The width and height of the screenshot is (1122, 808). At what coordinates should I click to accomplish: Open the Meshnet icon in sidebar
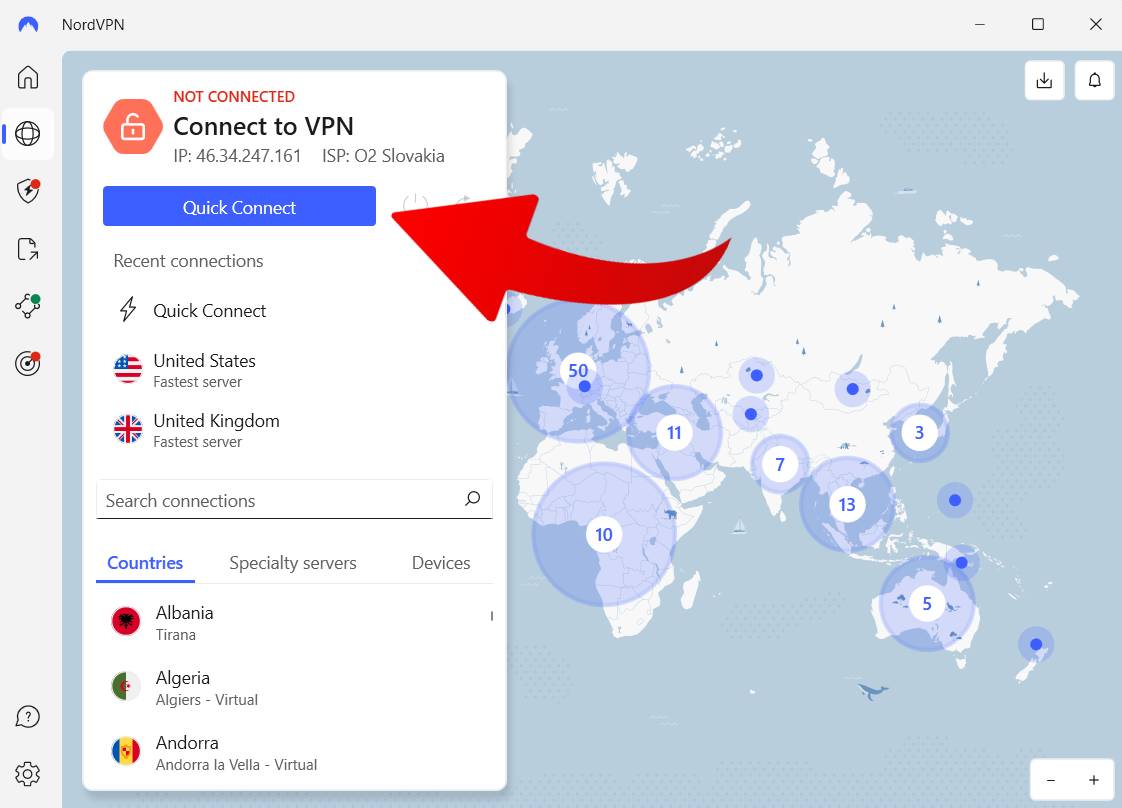(x=28, y=306)
